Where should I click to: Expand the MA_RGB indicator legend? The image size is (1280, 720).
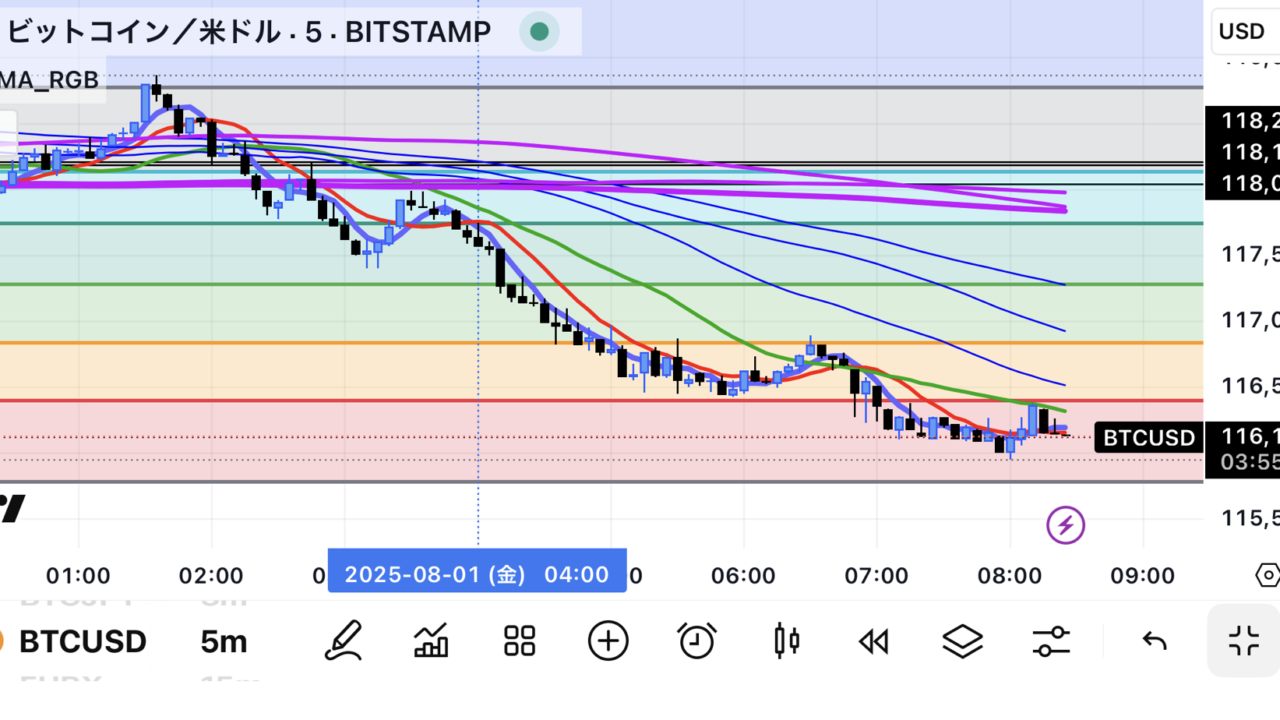tap(50, 80)
